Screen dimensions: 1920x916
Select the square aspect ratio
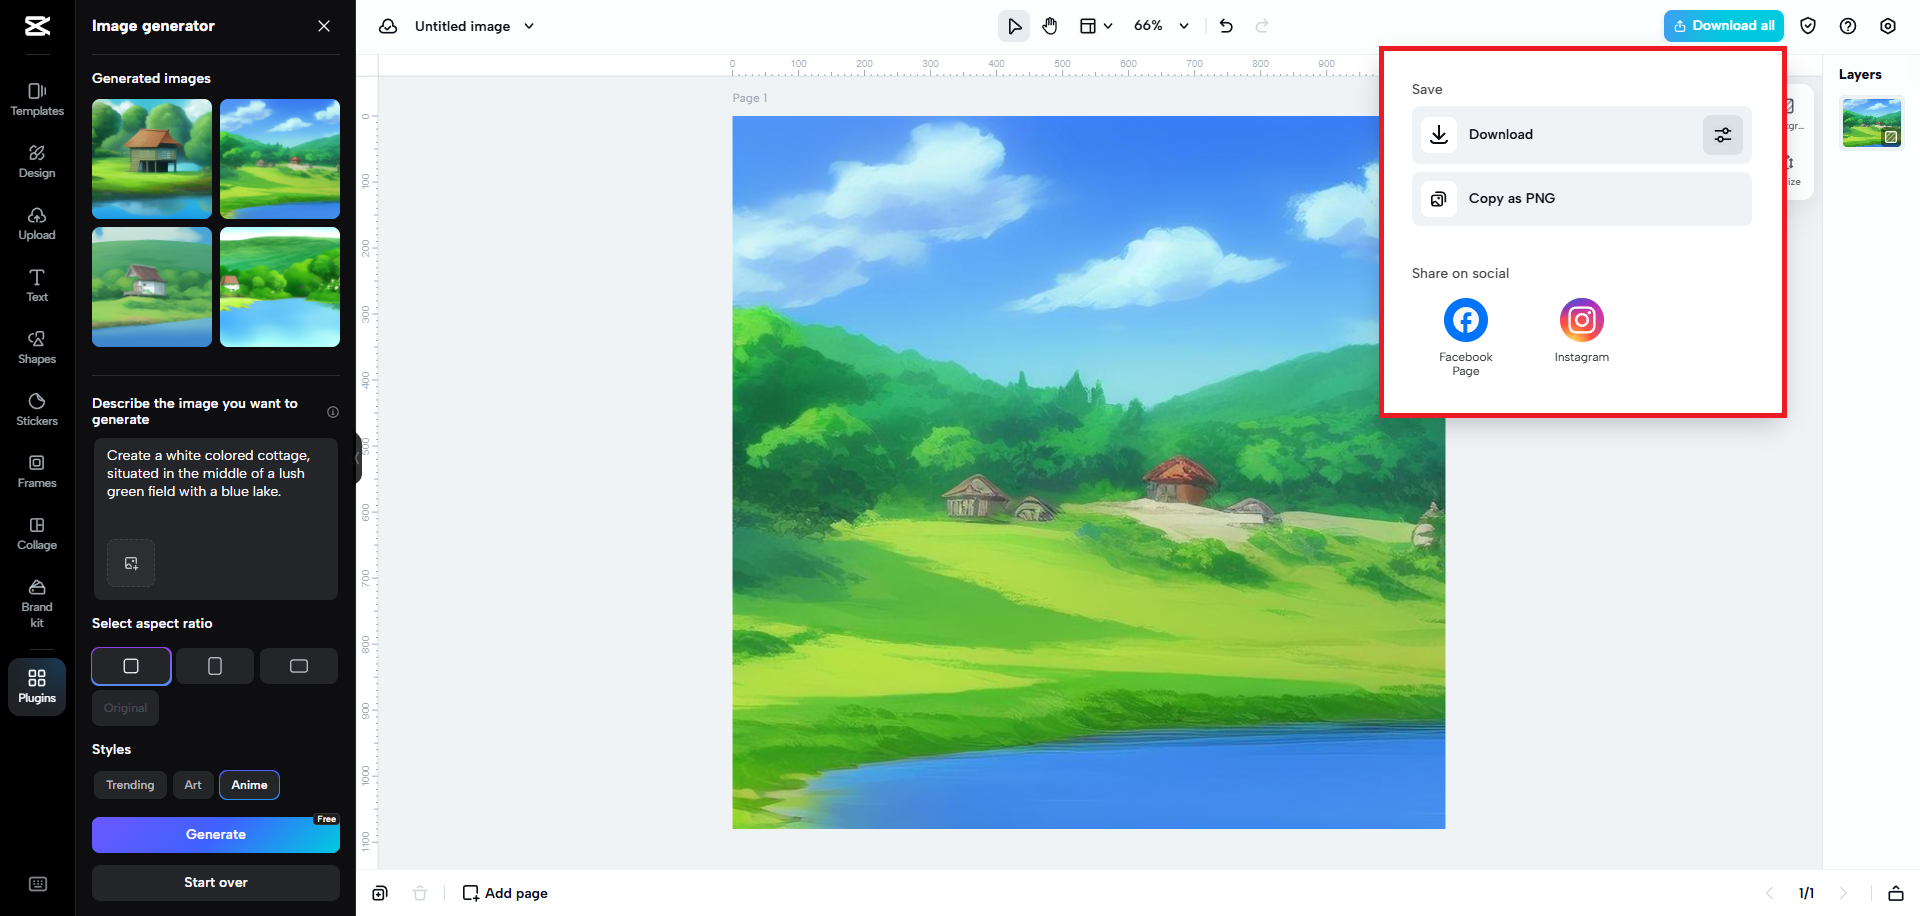[x=131, y=666]
